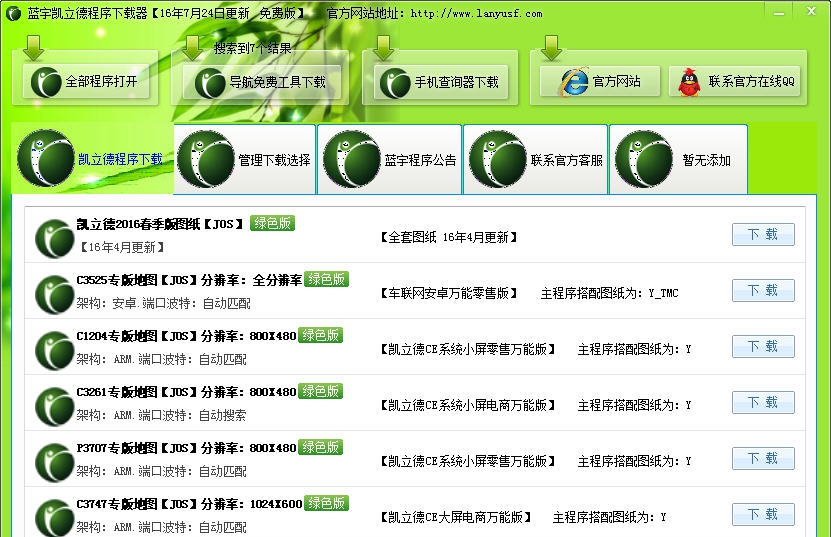
Task: Select the 凯立德程序下载 tab
Action: (93, 160)
